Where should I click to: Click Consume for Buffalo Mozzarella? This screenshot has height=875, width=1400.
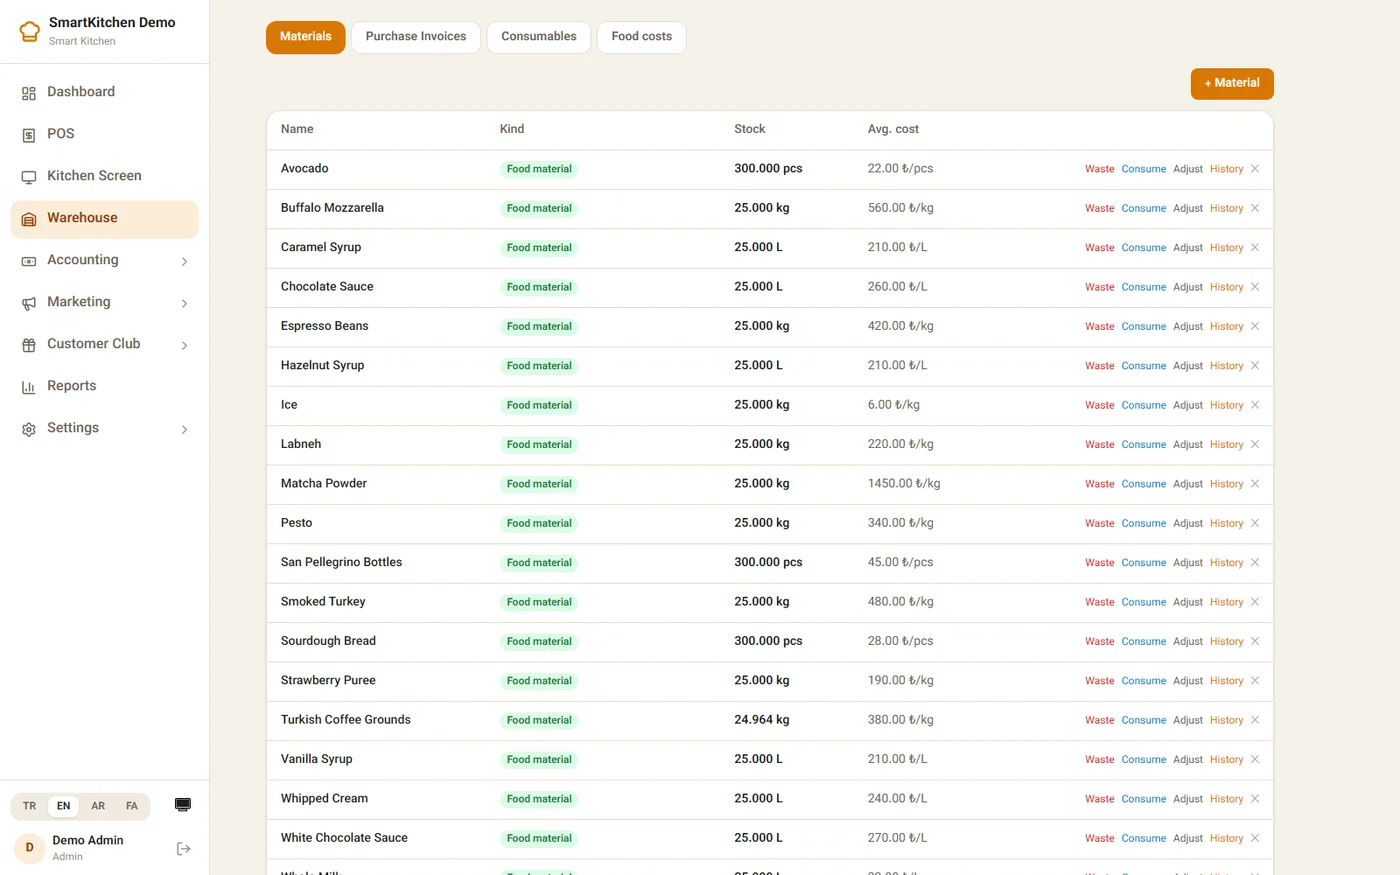click(x=1144, y=208)
